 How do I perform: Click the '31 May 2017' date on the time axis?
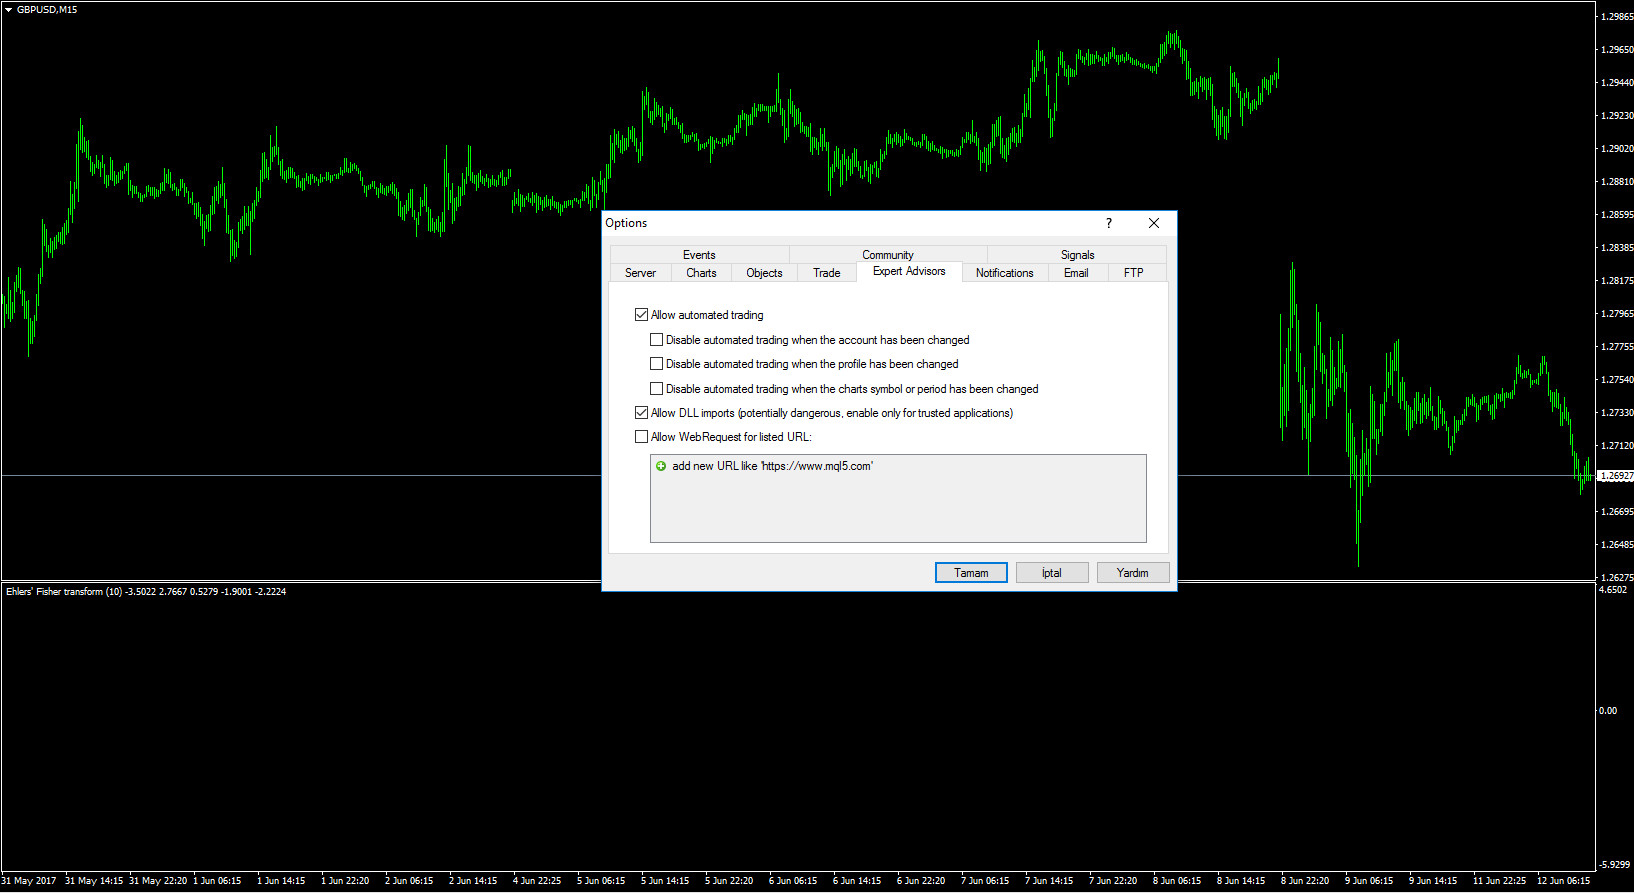[29, 881]
